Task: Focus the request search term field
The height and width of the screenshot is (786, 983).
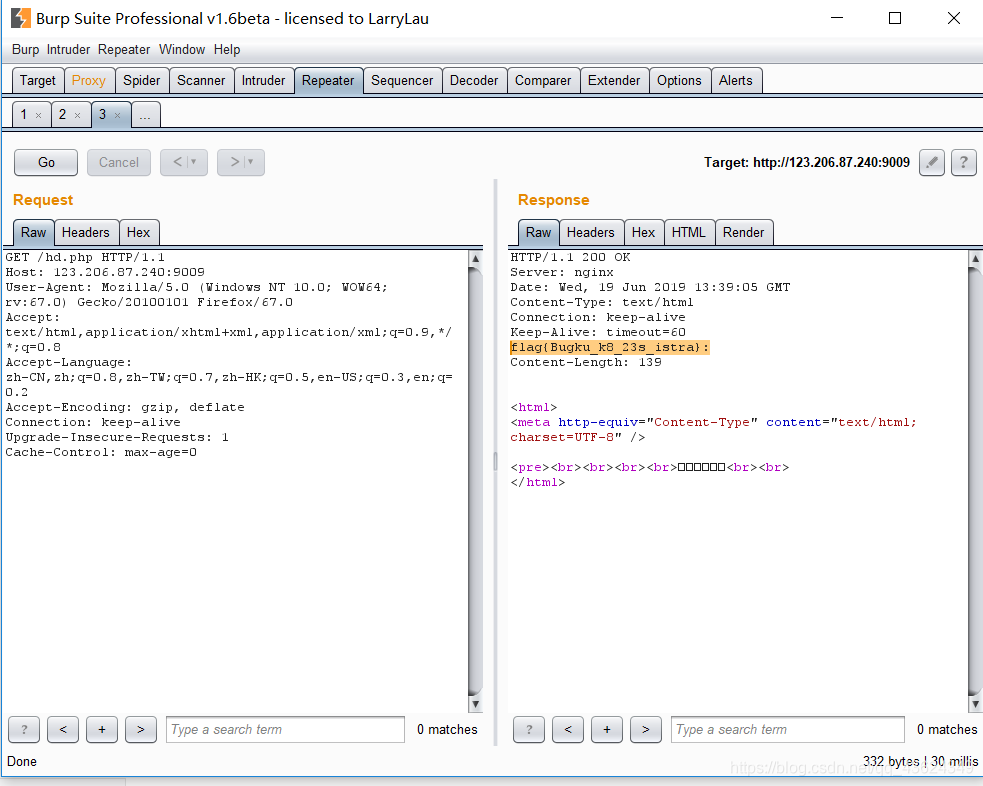Action: 285,730
